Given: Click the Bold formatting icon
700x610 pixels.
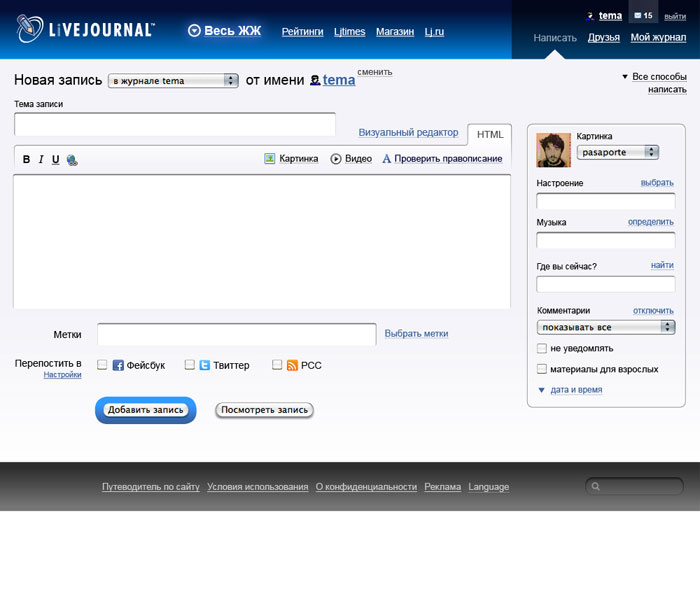Looking at the screenshot, I should (x=27, y=159).
